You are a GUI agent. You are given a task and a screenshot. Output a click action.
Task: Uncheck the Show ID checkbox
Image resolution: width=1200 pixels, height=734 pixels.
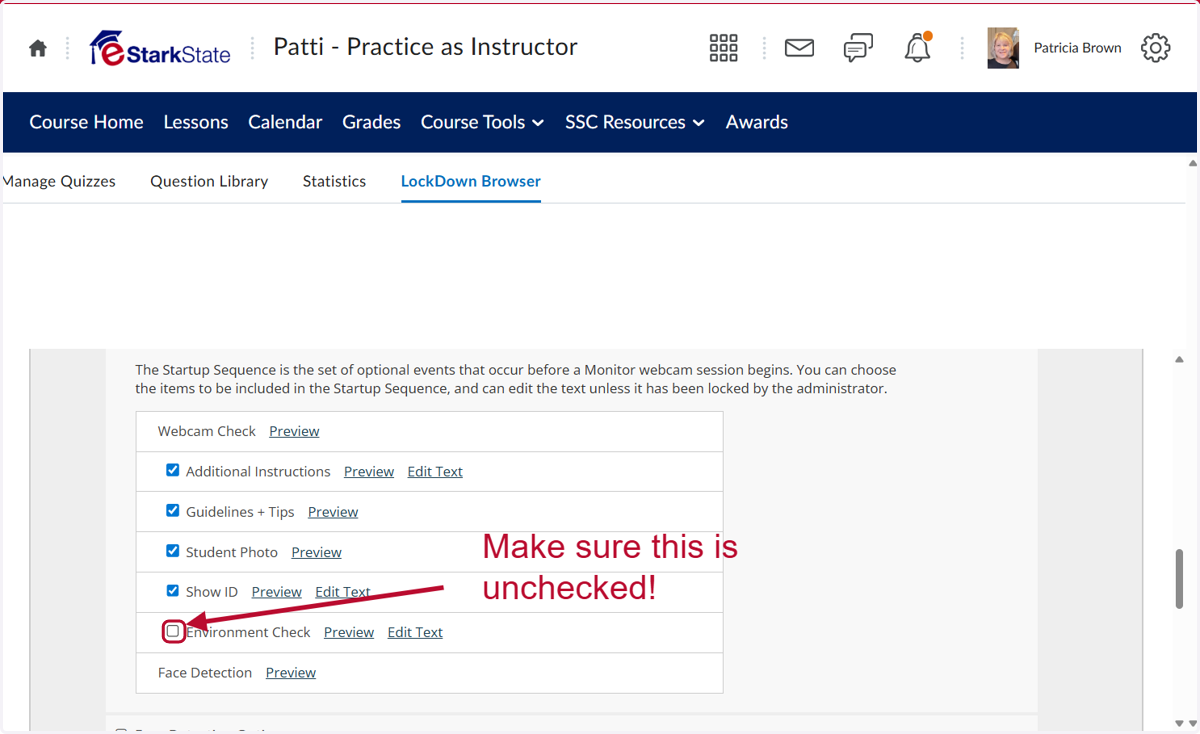point(173,590)
